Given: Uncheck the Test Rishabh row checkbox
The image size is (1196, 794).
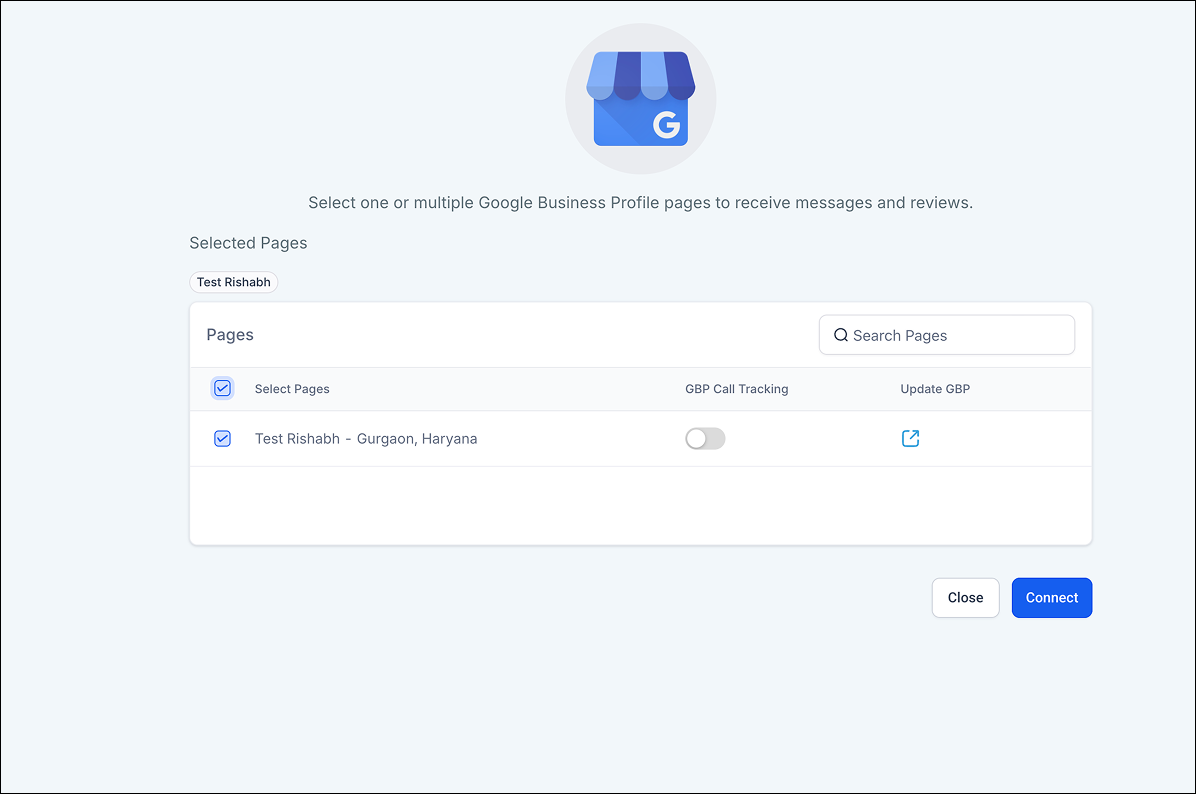Looking at the screenshot, I should 222,438.
